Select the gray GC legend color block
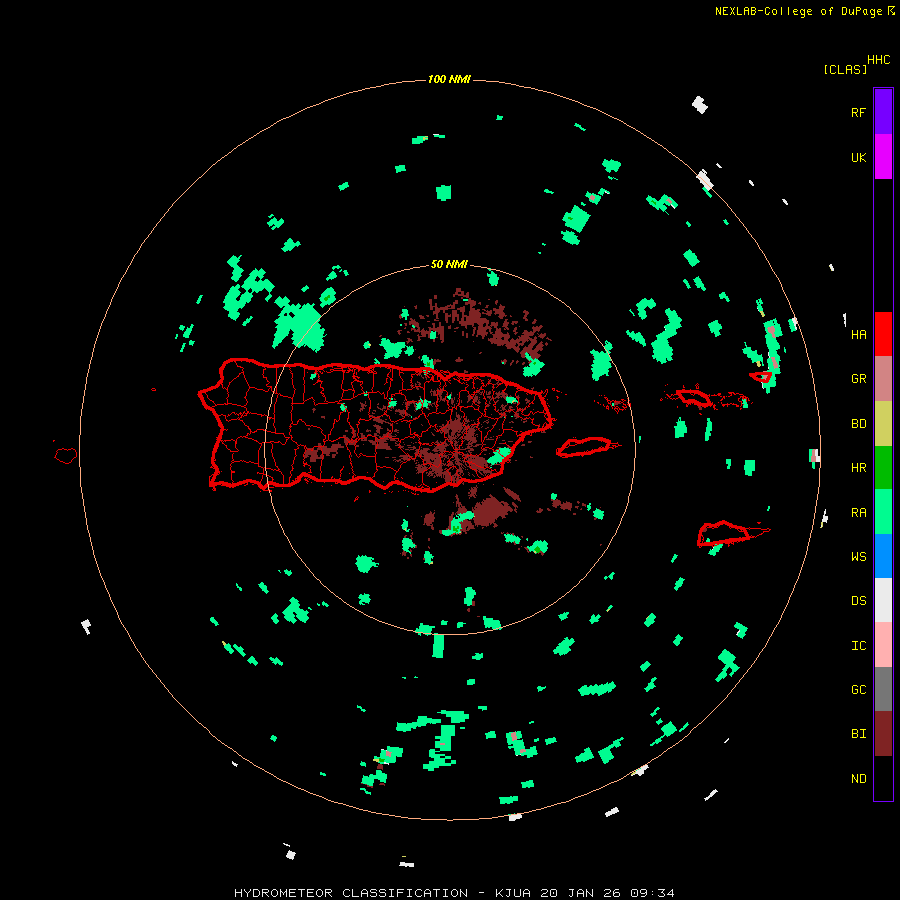Screen dimensions: 900x900 pyautogui.click(x=883, y=689)
